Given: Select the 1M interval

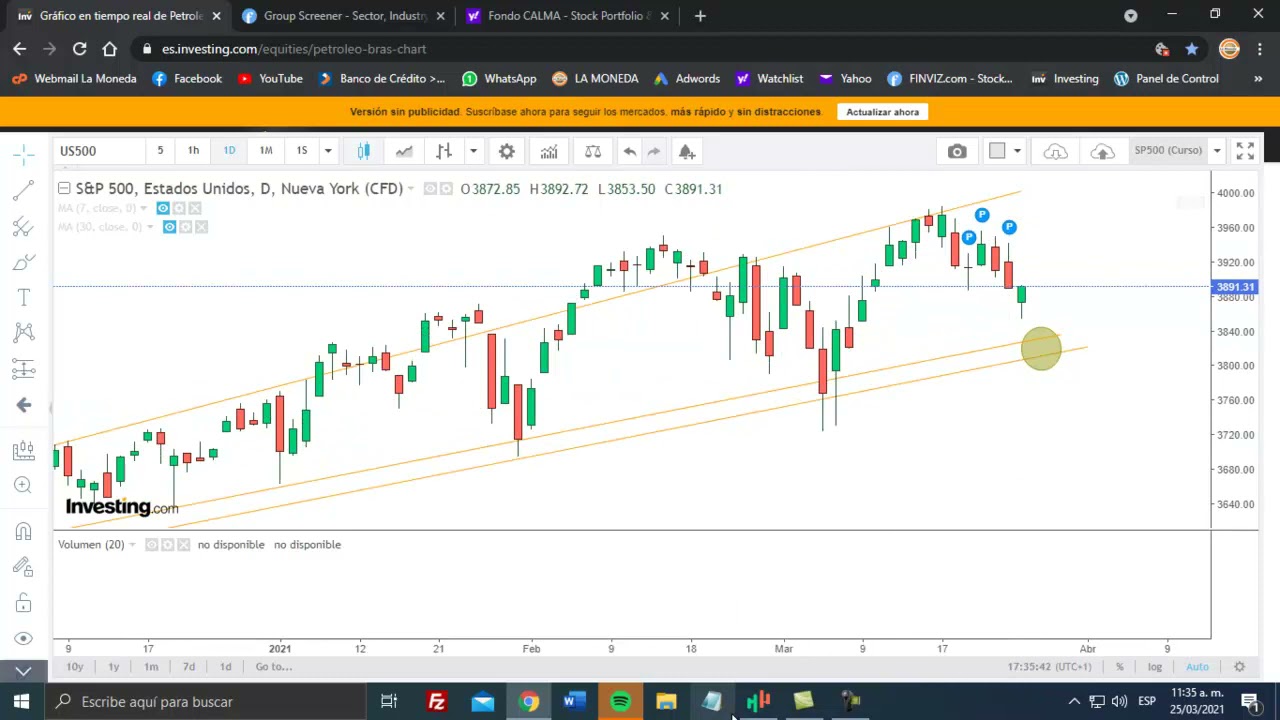Looking at the screenshot, I should tap(266, 150).
